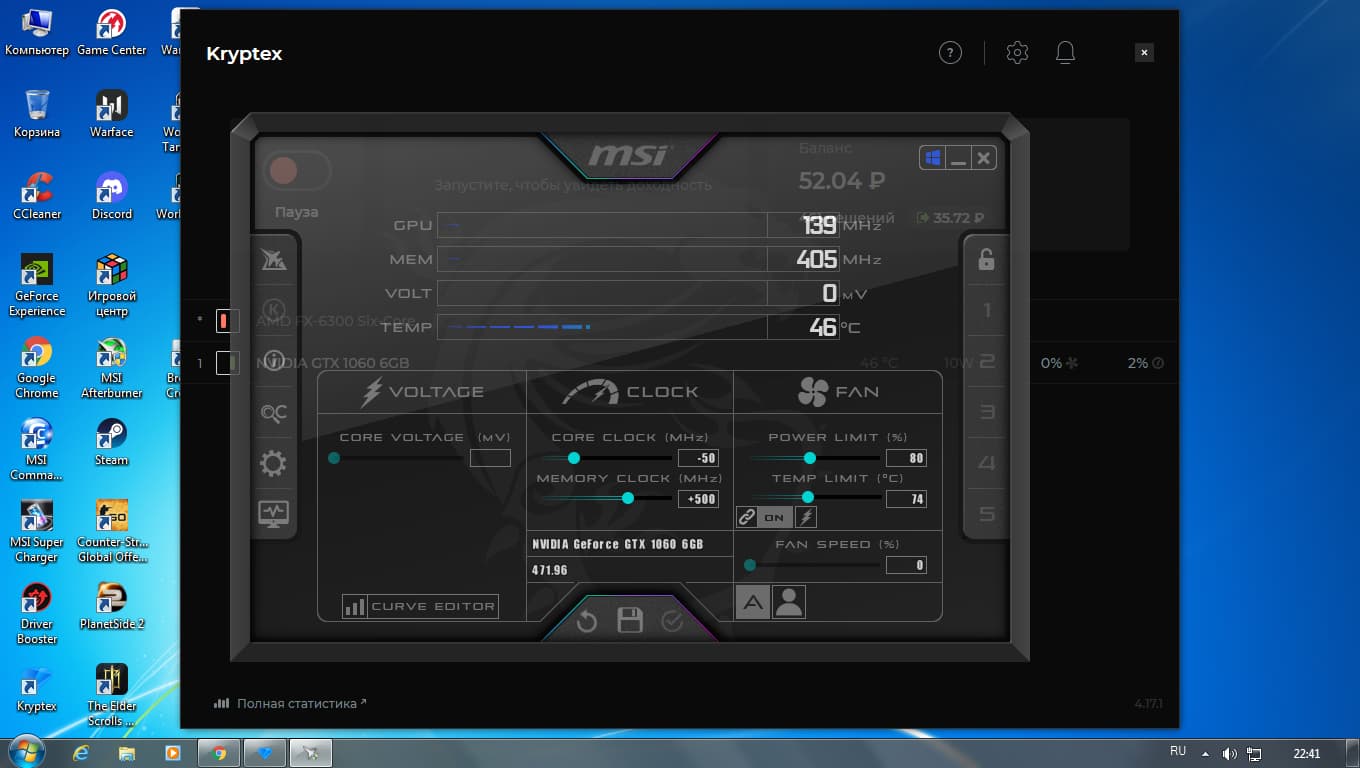This screenshot has height=768, width=1360.
Task: Click the profile lock icon
Action: (x=986, y=259)
